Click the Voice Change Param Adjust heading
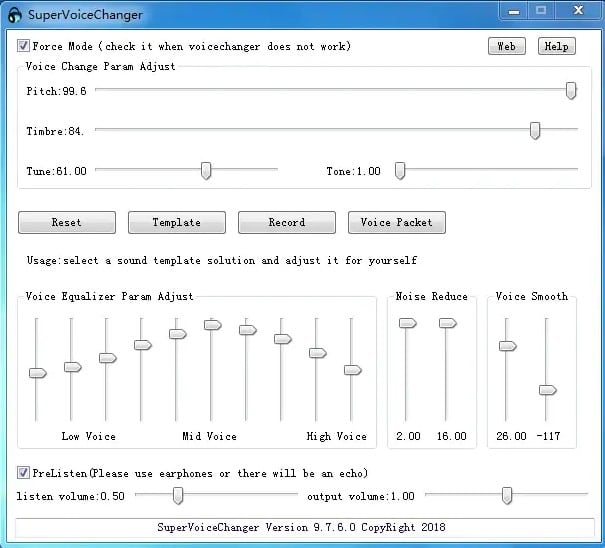 point(100,66)
